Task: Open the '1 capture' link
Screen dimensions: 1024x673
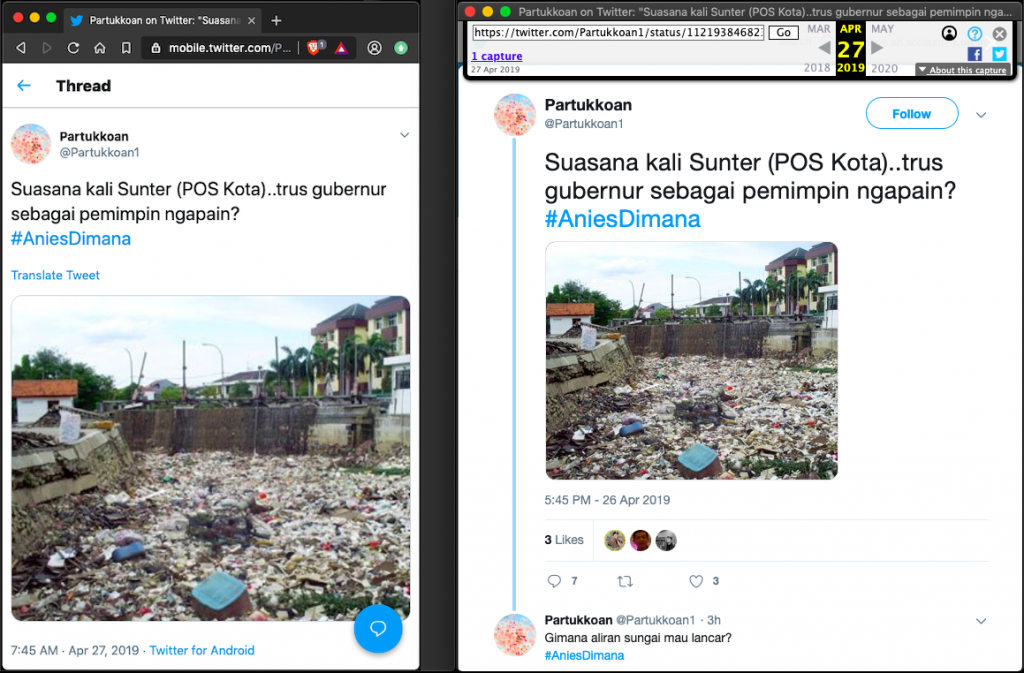Action: [x=497, y=56]
